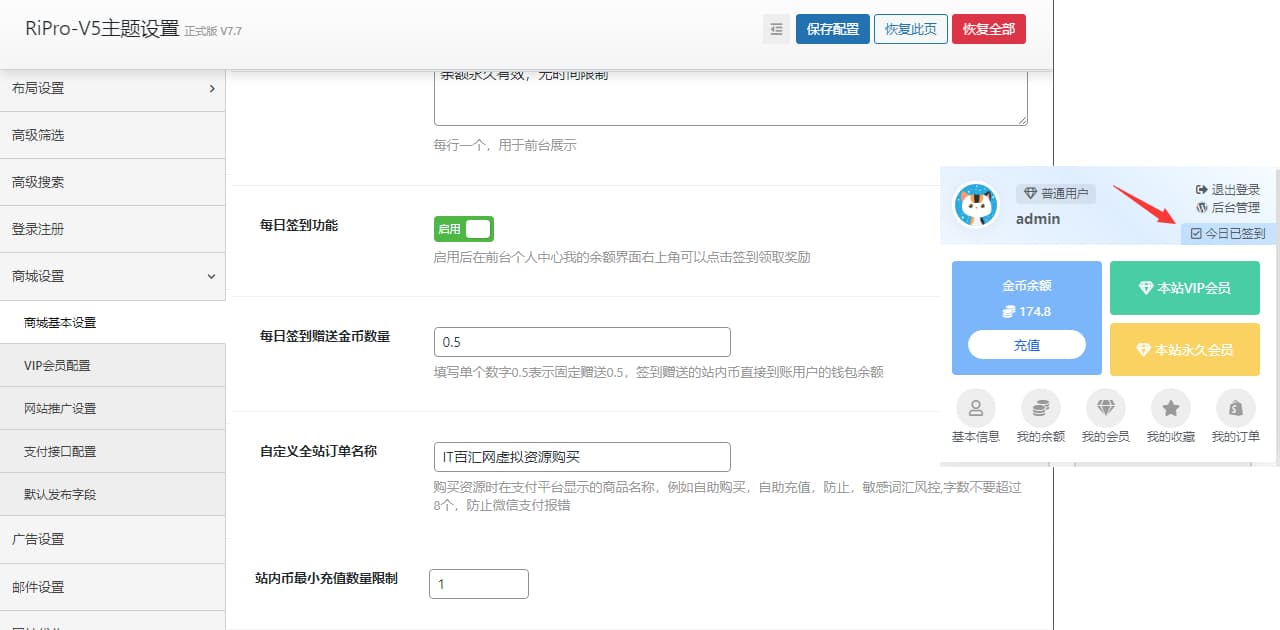Click the sidebar collapse icon near 保存配置
The width and height of the screenshot is (1280, 630).
(x=776, y=28)
